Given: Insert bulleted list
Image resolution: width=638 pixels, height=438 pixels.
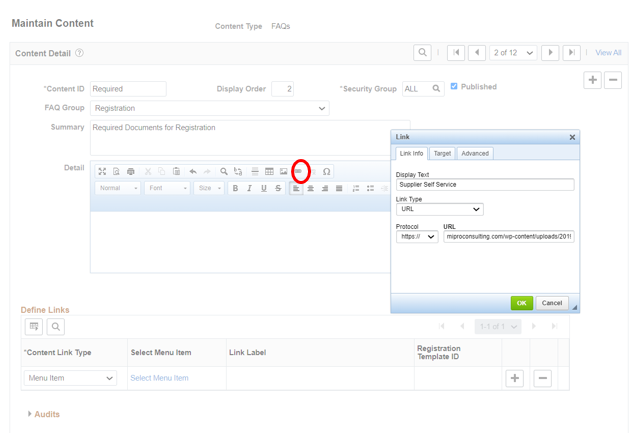Looking at the screenshot, I should tap(370, 188).
